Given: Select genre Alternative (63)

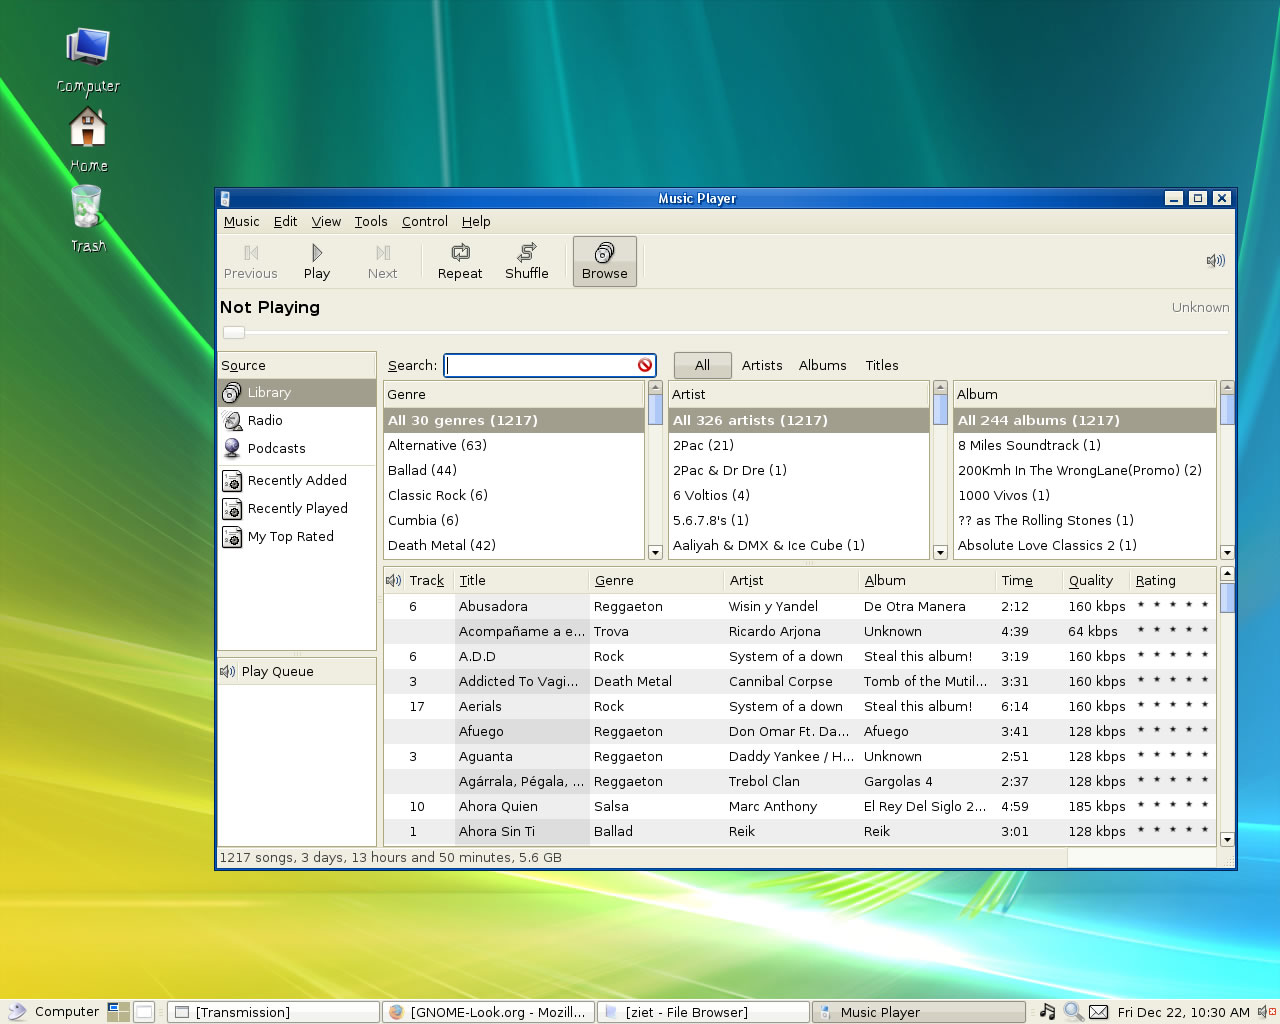Looking at the screenshot, I should 514,445.
